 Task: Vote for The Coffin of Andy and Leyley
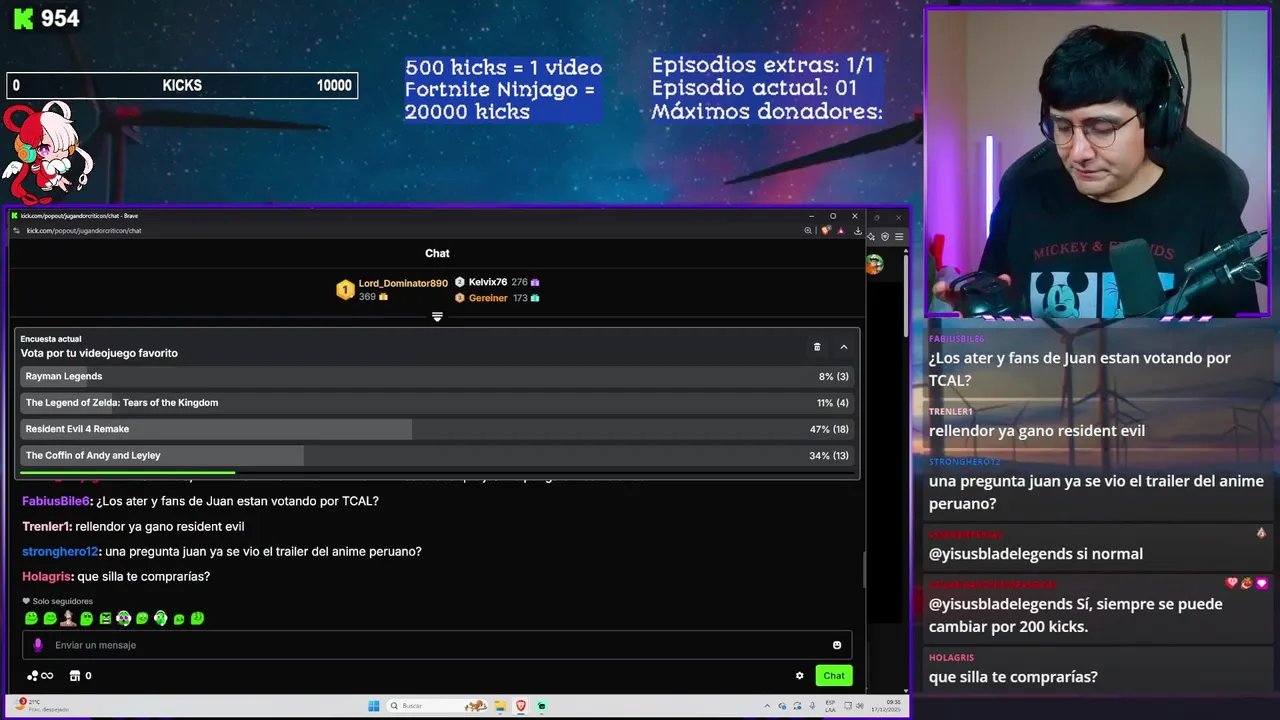pyautogui.click(x=437, y=455)
